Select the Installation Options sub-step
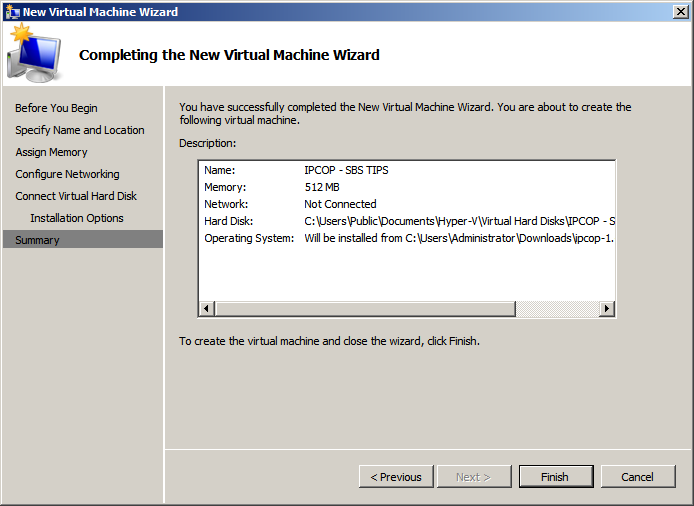Image resolution: width=694 pixels, height=506 pixels. [x=77, y=218]
